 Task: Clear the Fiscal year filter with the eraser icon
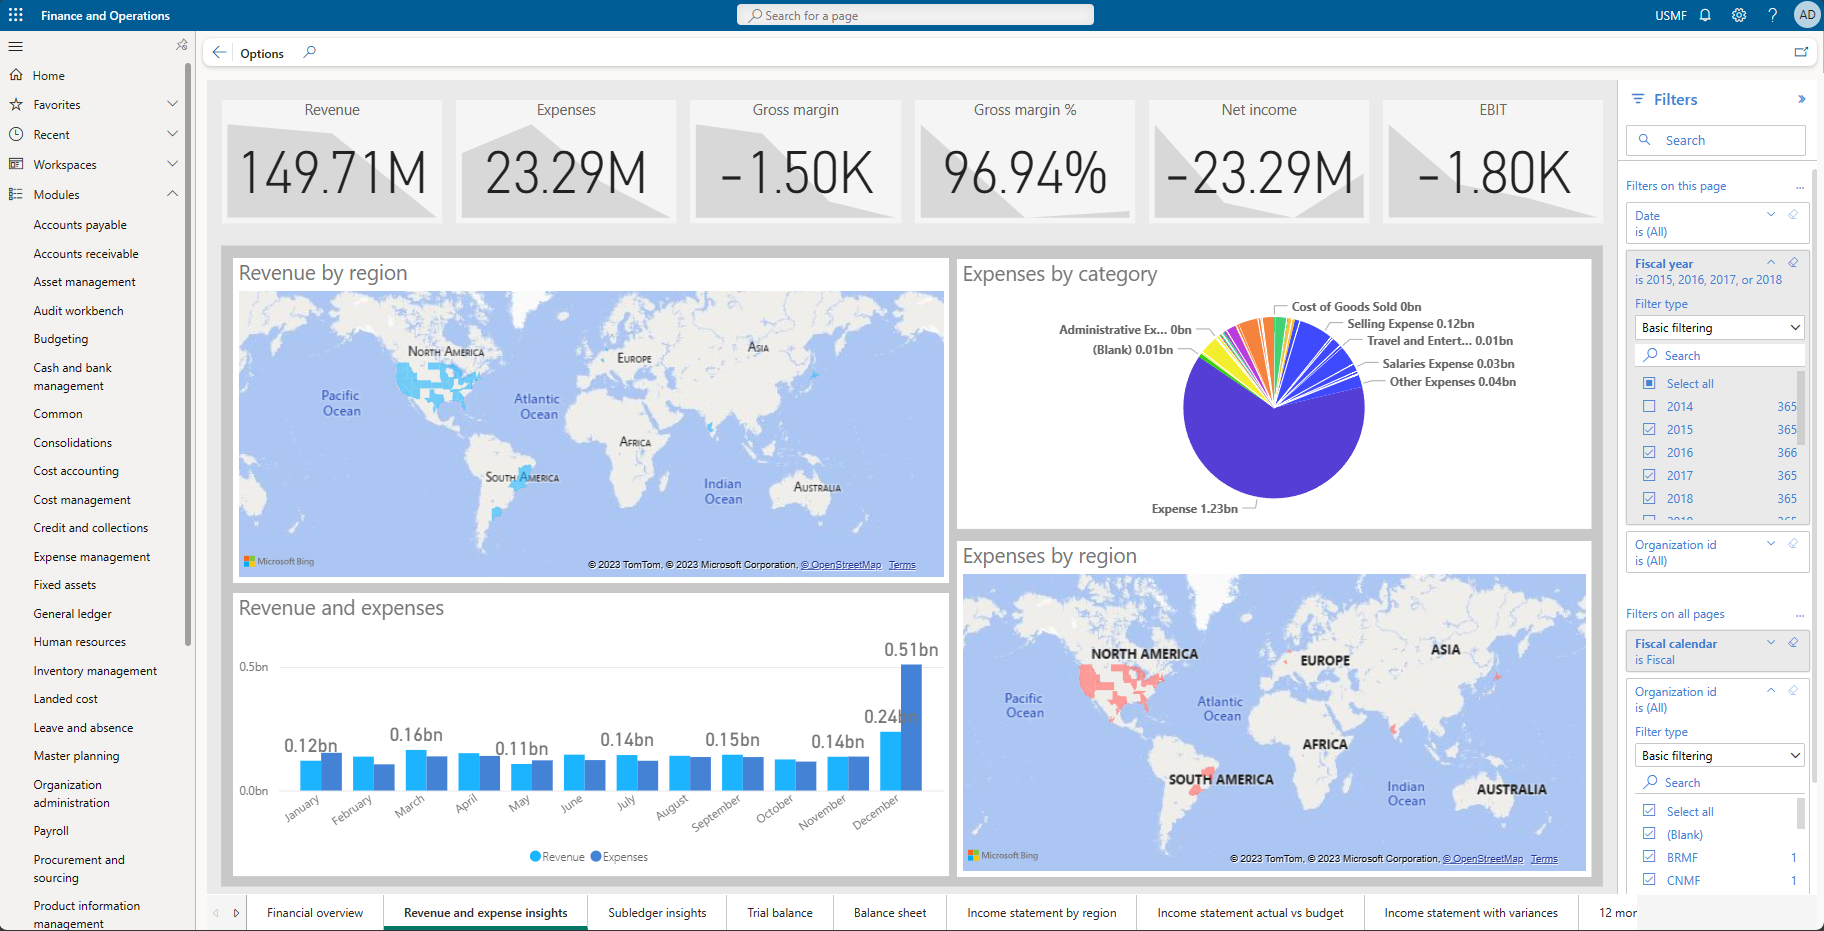coord(1792,262)
